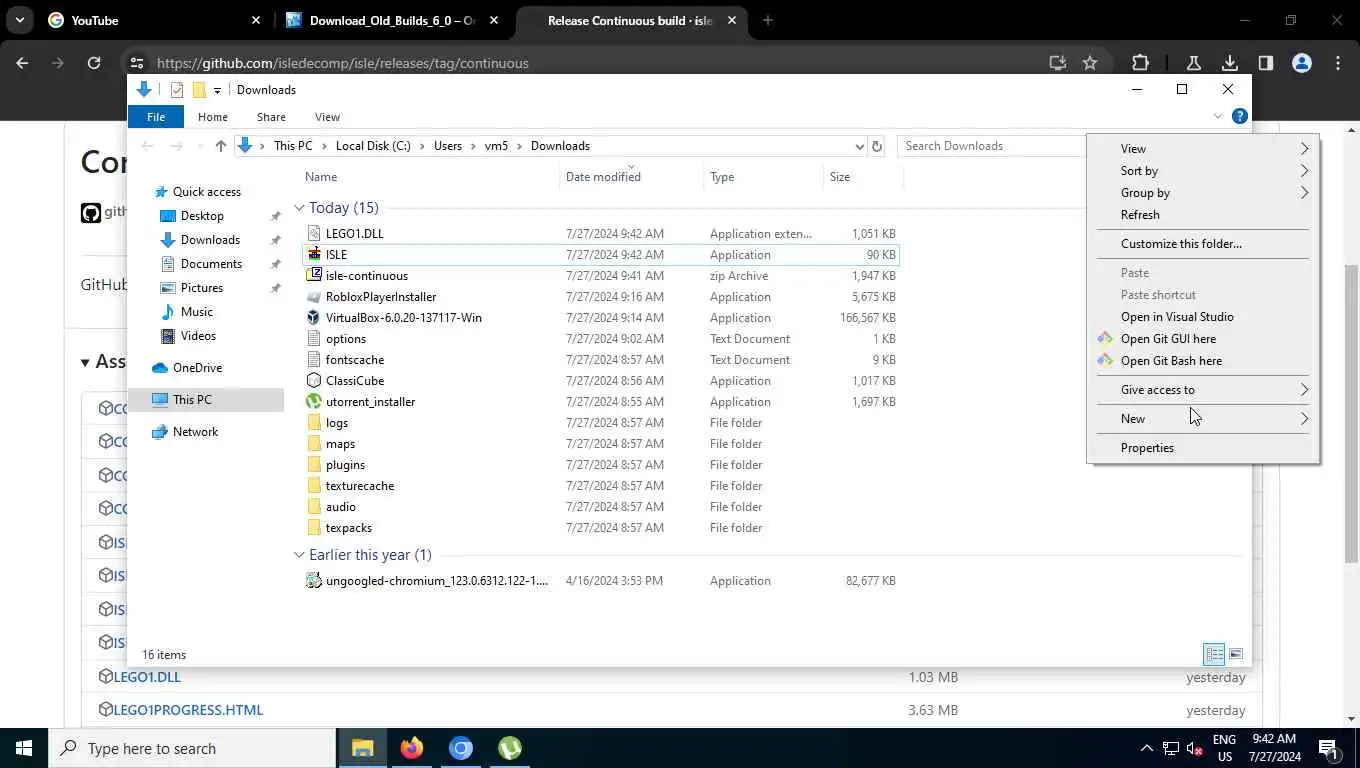The width and height of the screenshot is (1360, 768).
Task: Click the LEGO1.DLL file icon
Action: pos(314,233)
